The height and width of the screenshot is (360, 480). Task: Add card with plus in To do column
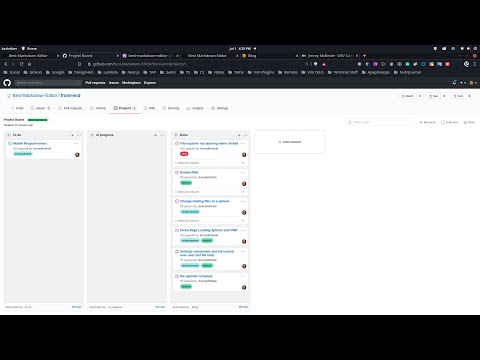tap(72, 135)
